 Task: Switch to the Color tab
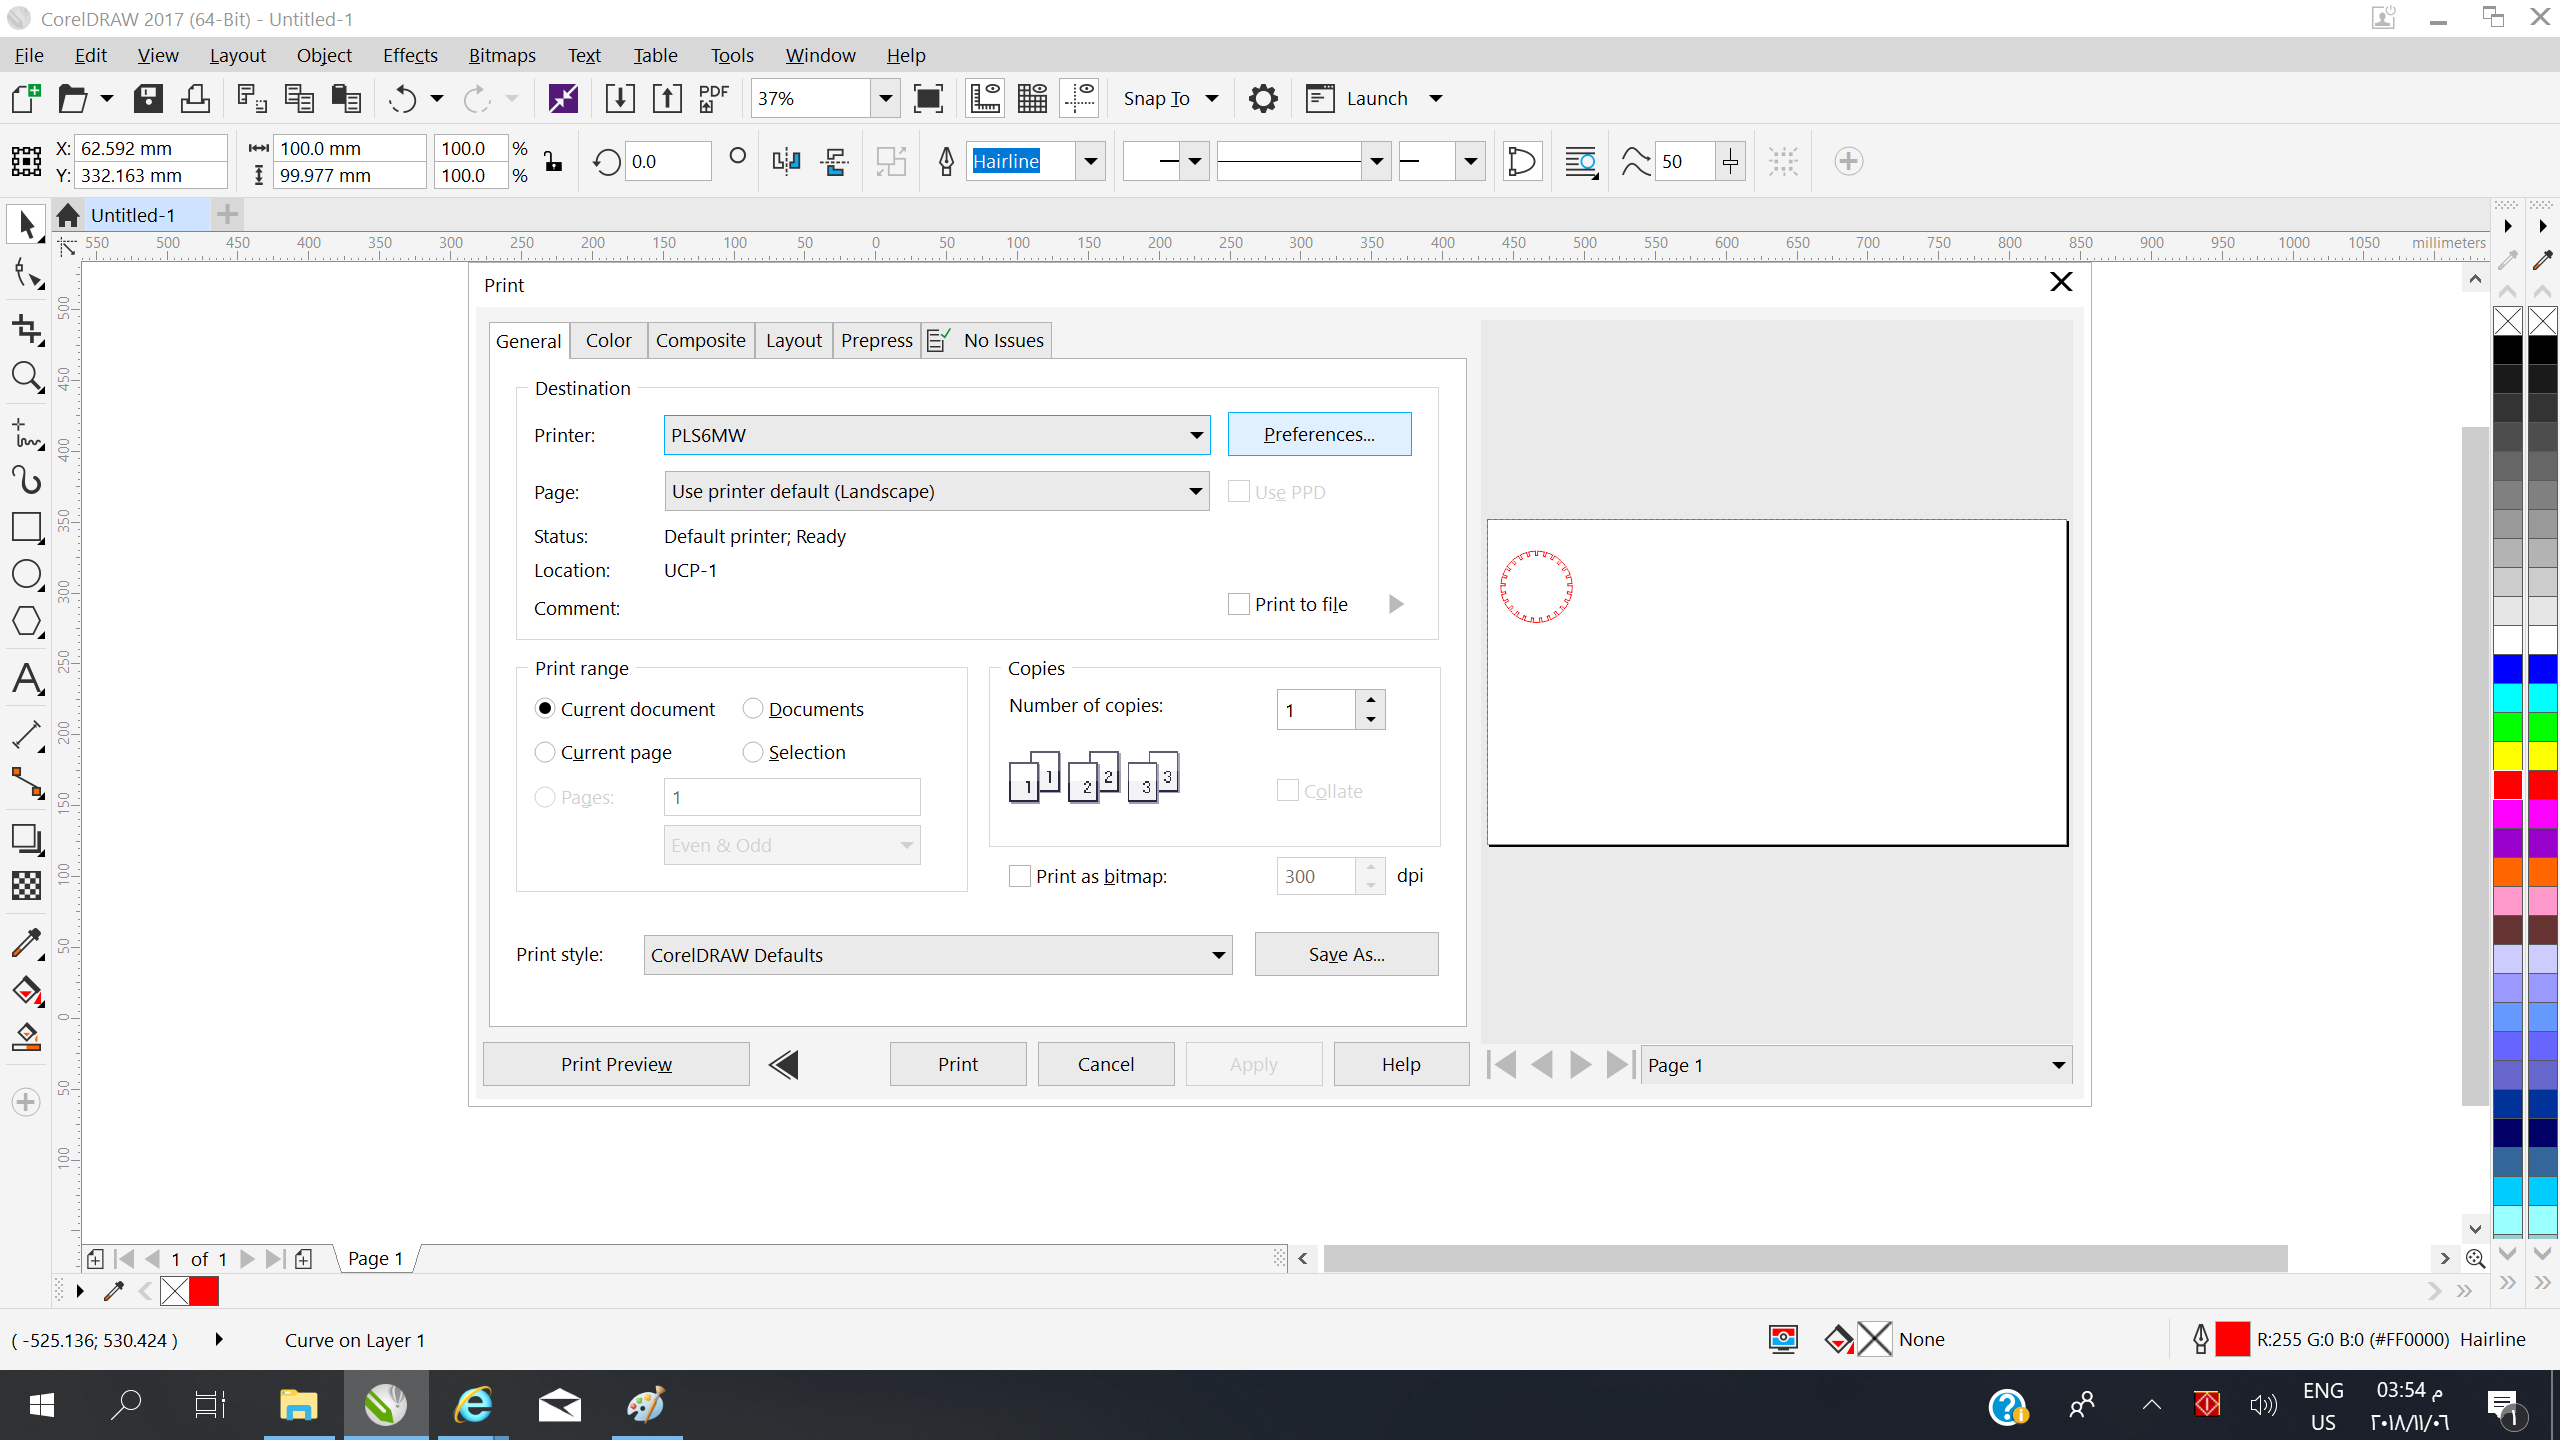(609, 340)
